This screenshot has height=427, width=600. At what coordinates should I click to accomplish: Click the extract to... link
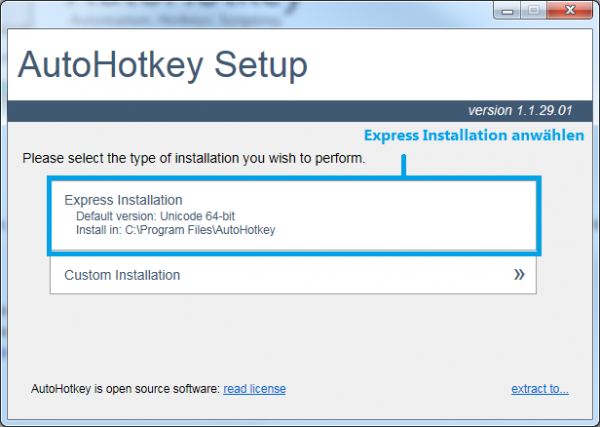click(540, 388)
